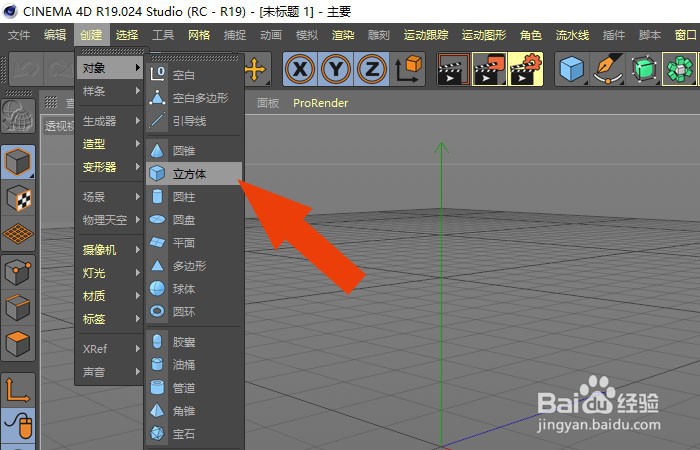Click render to picture viewer icon
This screenshot has height=450, width=700.
[489, 69]
